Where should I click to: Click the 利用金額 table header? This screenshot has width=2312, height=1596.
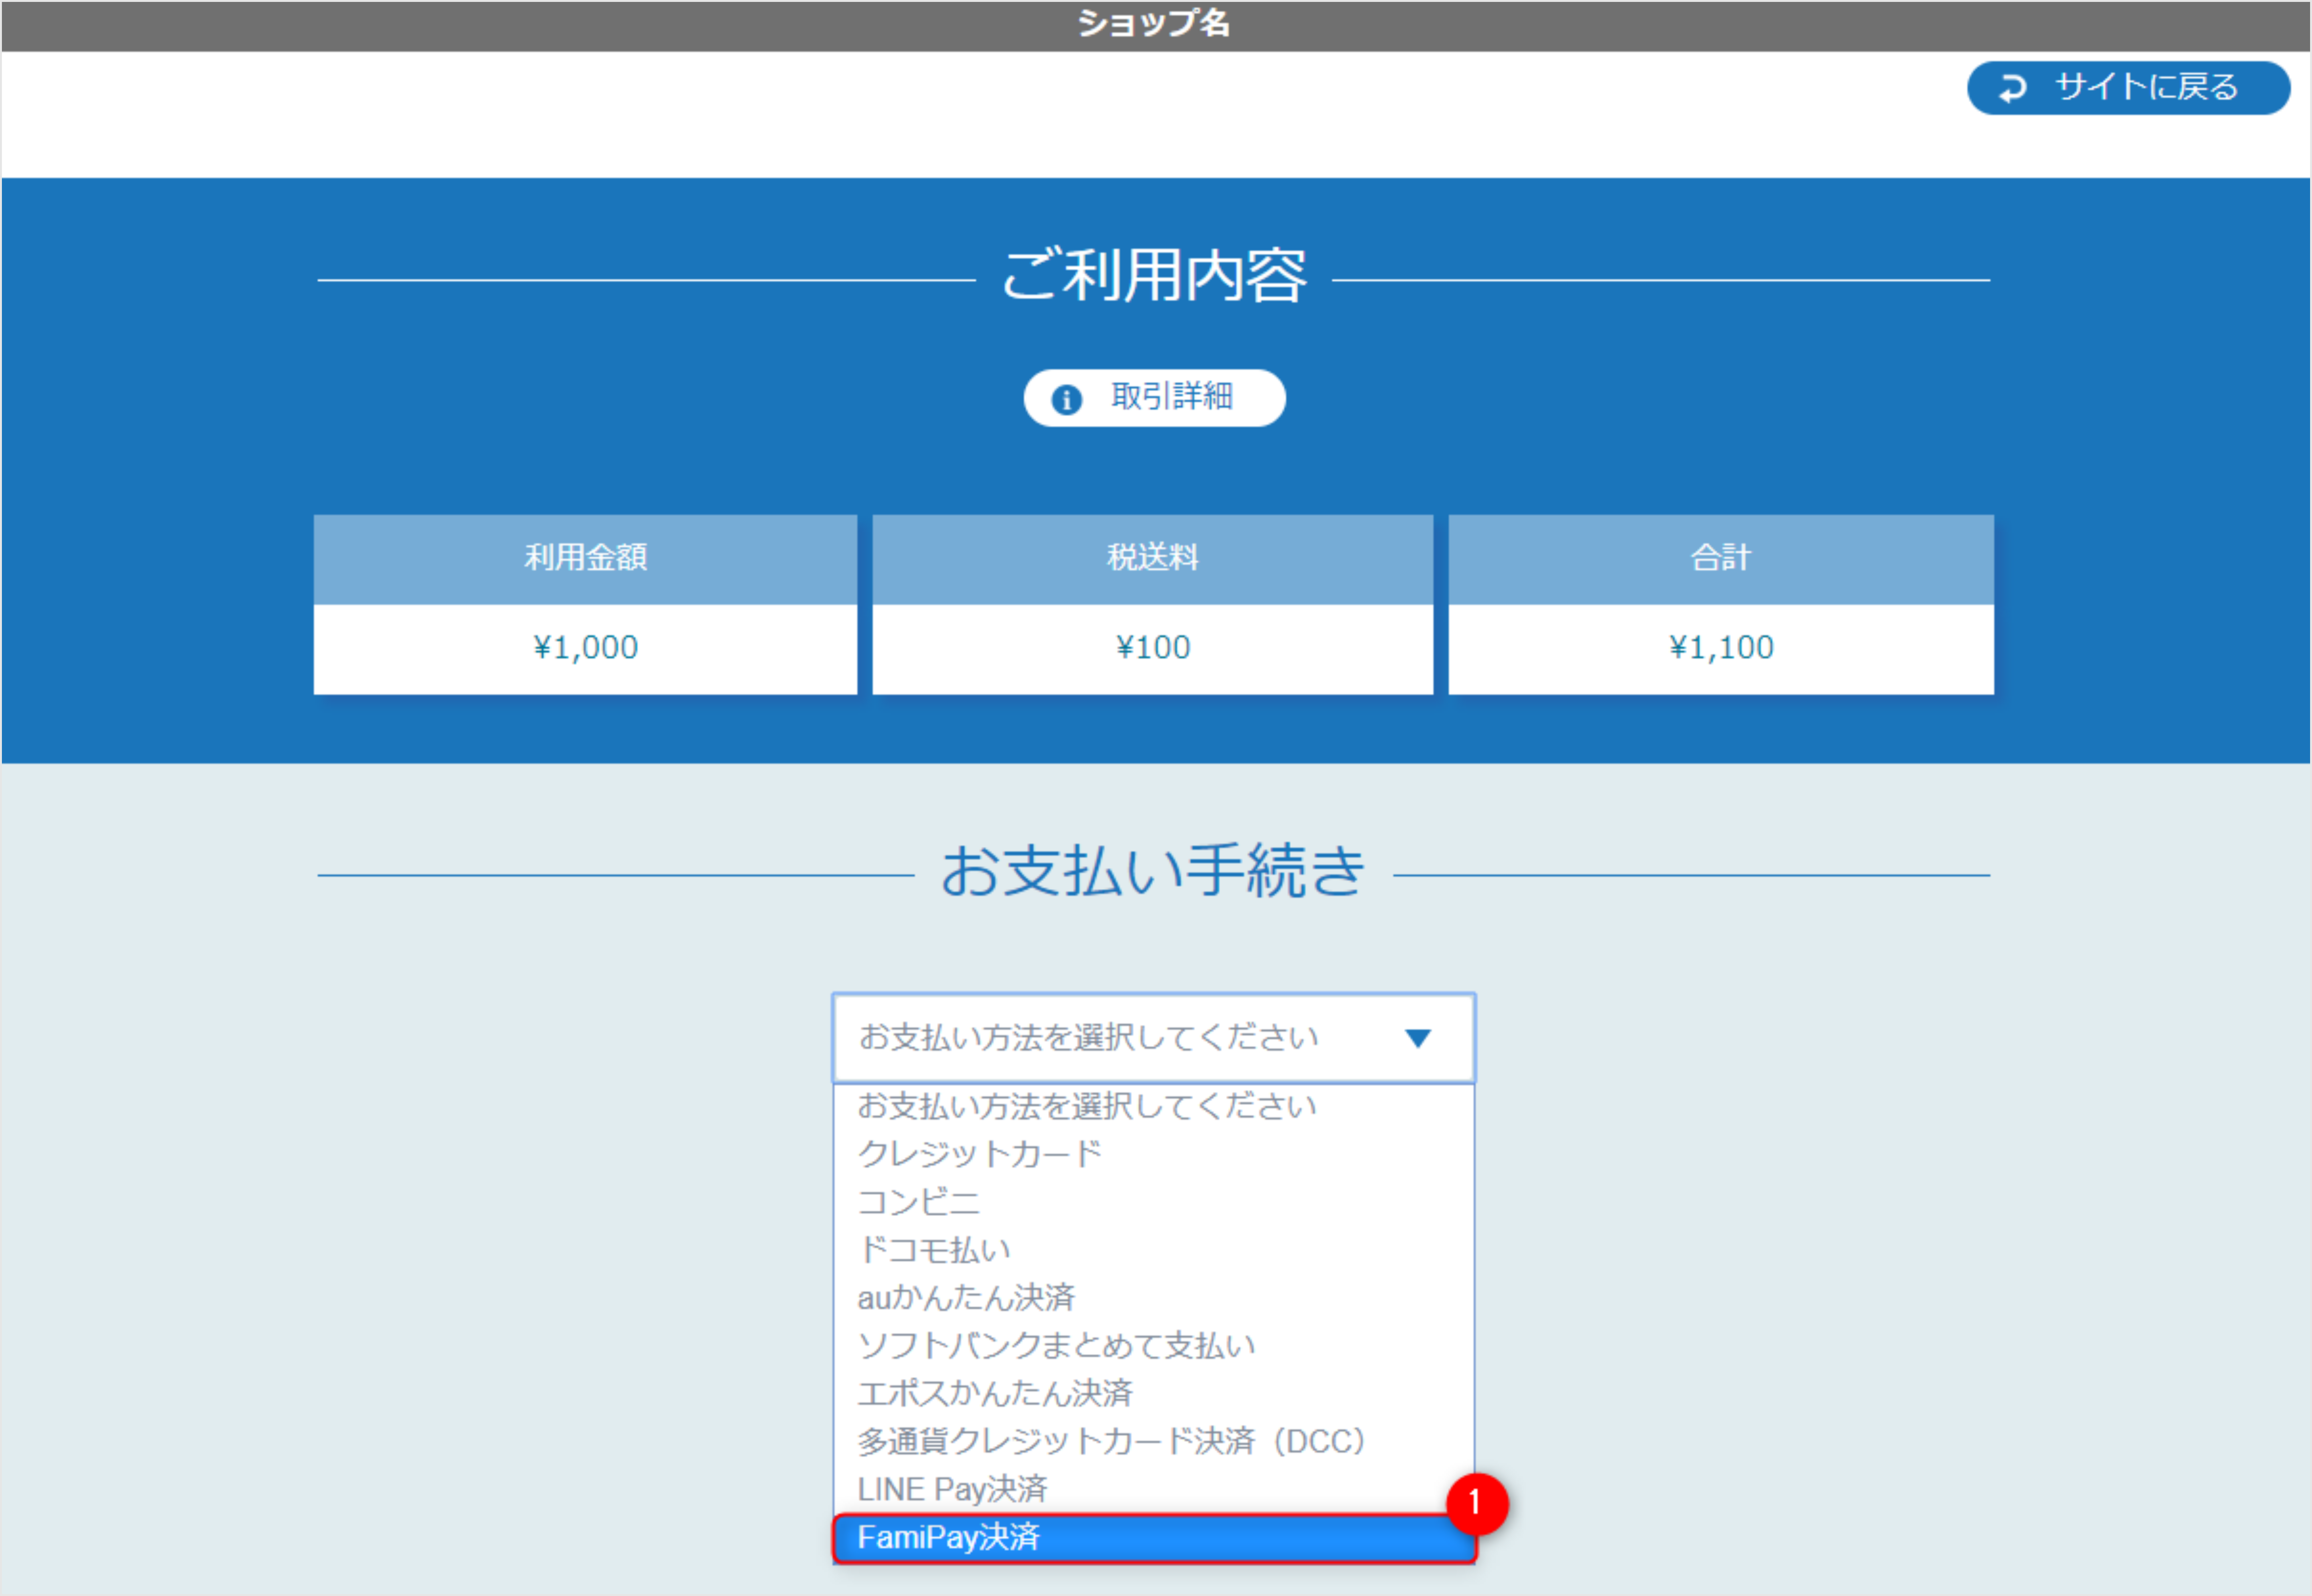(585, 560)
